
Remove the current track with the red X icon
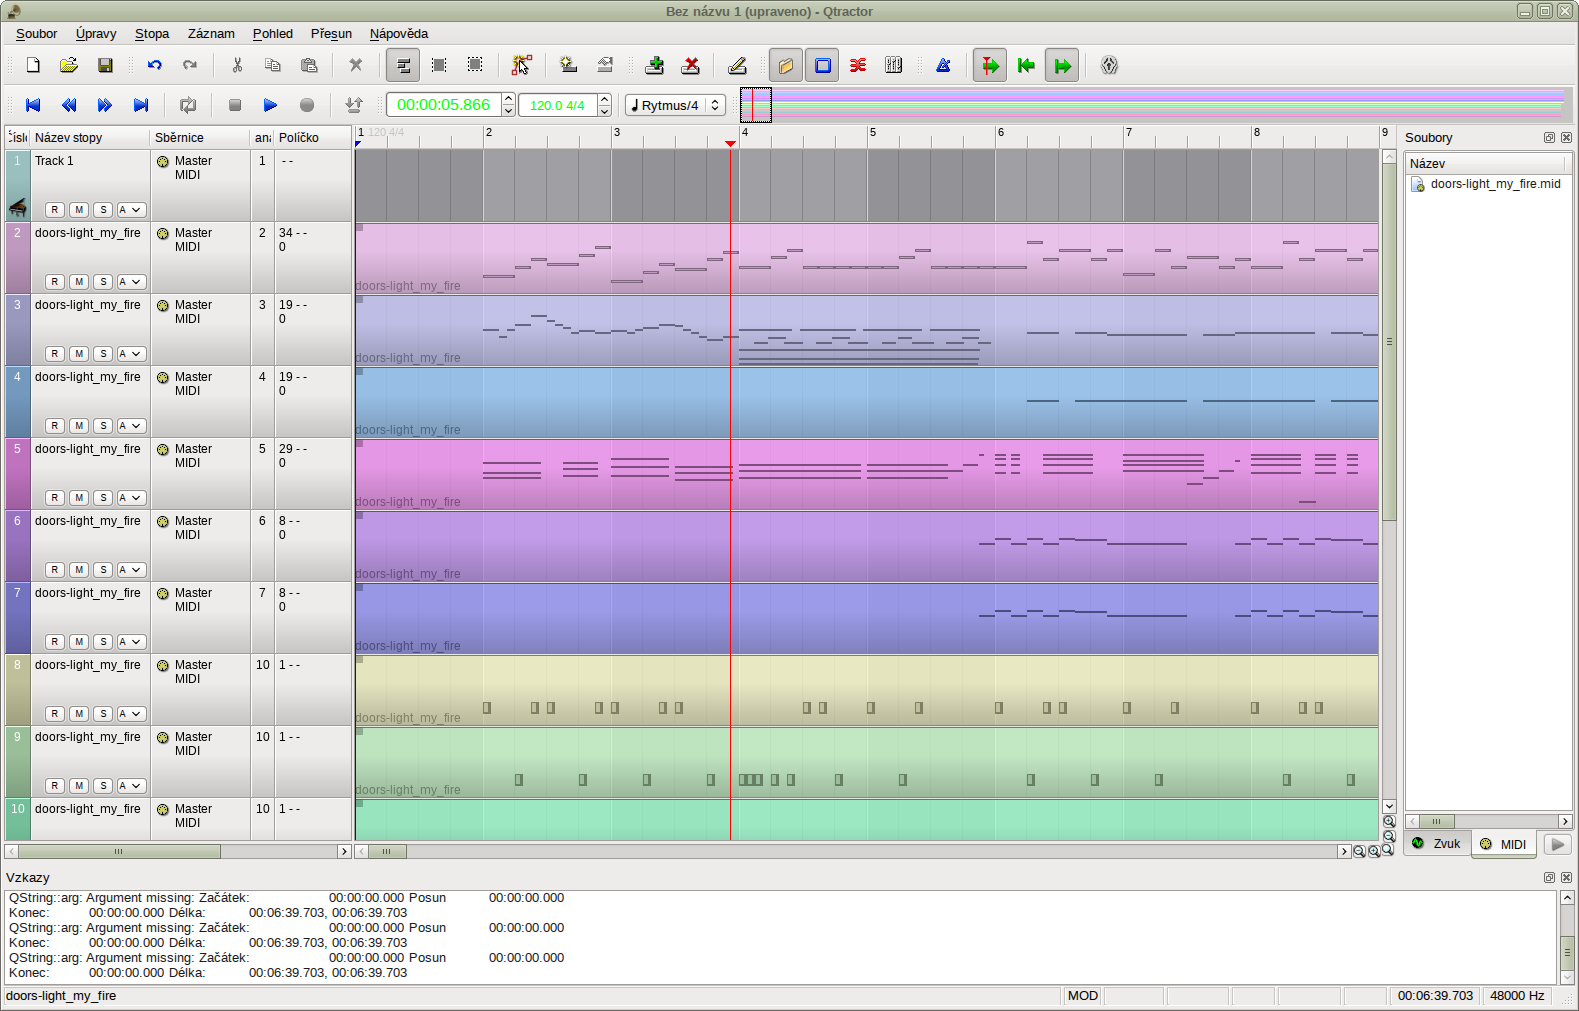691,65
